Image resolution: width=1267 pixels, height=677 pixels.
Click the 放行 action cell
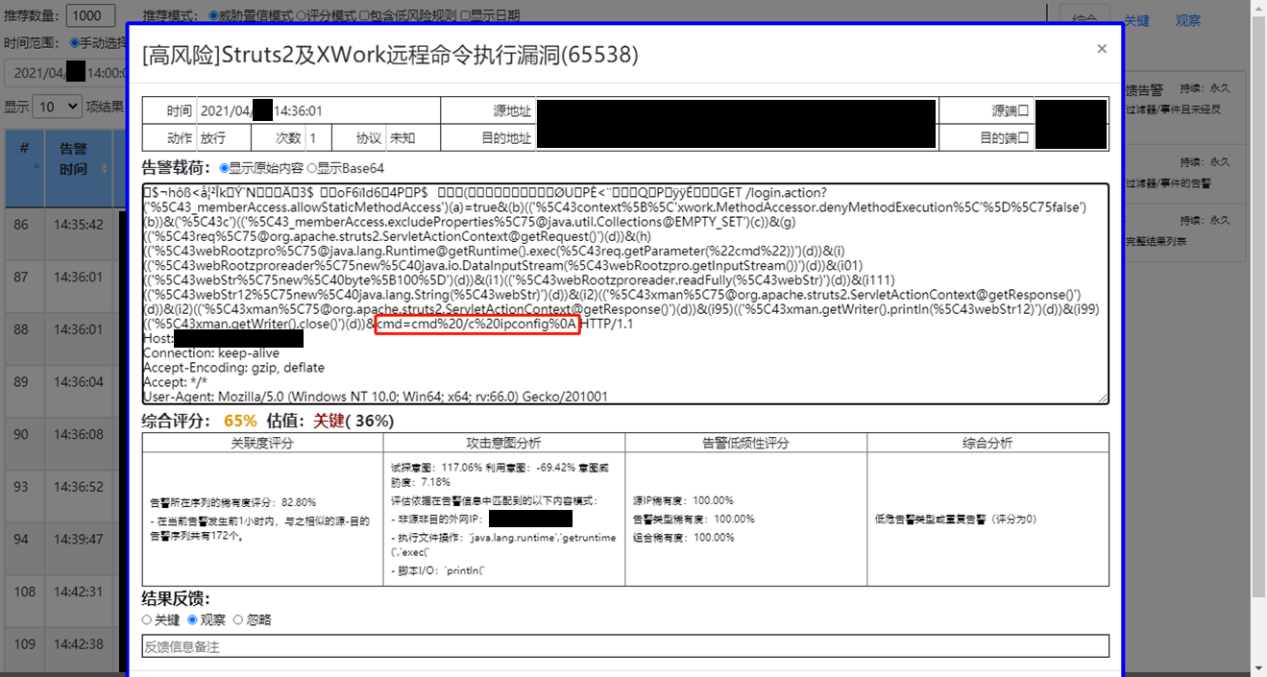[x=222, y=138]
